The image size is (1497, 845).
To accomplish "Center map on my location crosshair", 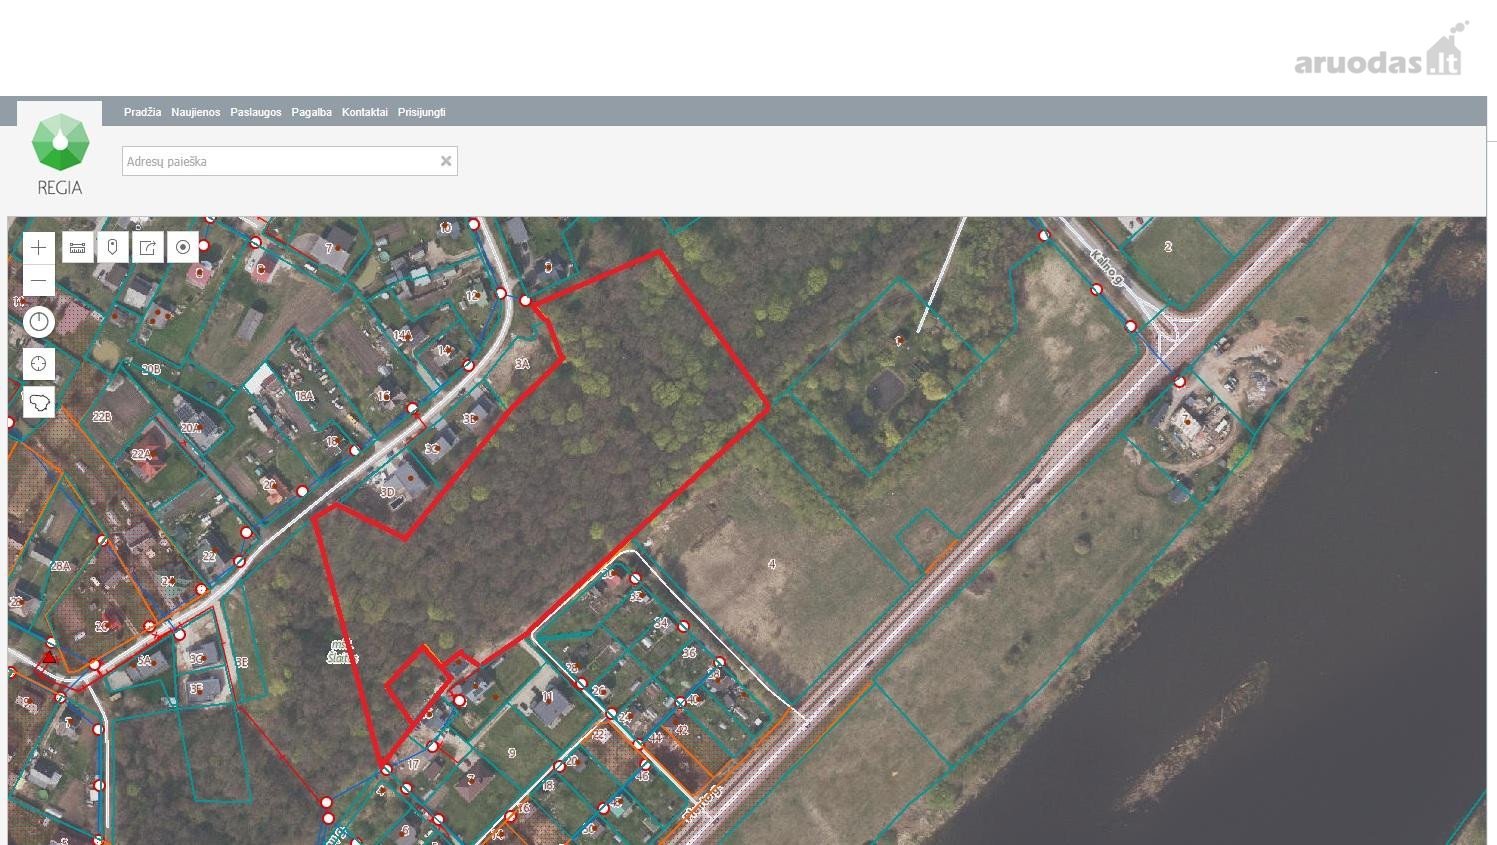I will [x=39, y=363].
